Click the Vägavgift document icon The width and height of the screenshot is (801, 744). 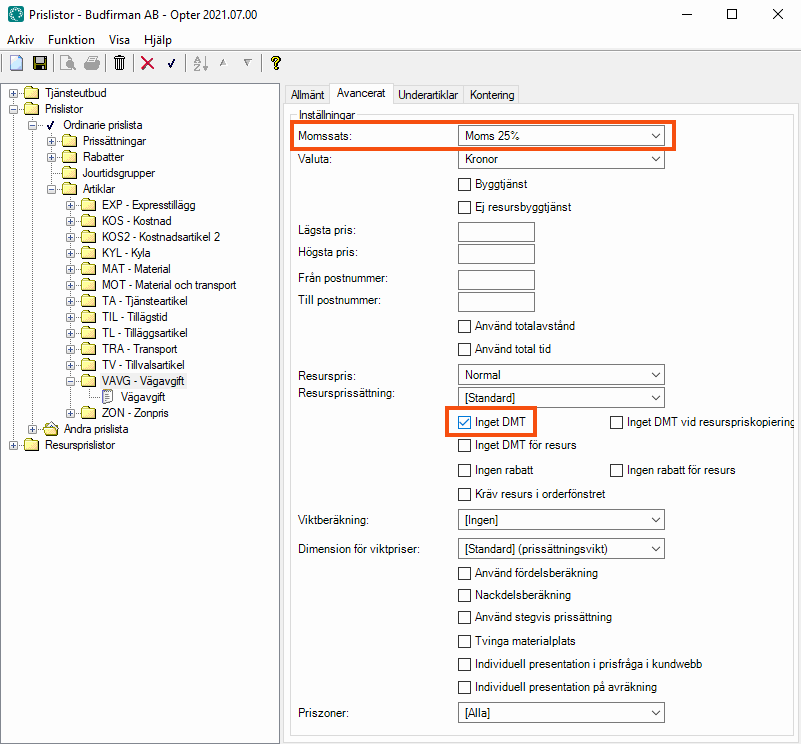point(108,397)
